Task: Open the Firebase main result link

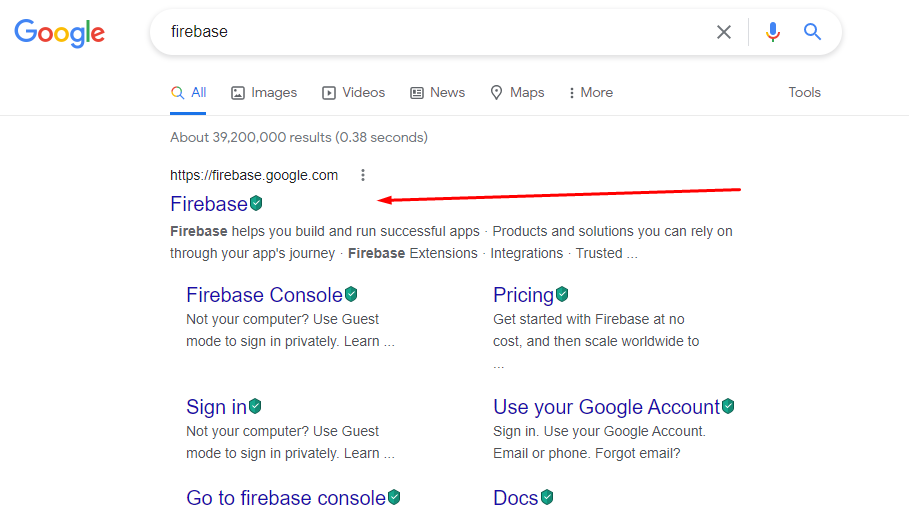Action: [208, 204]
